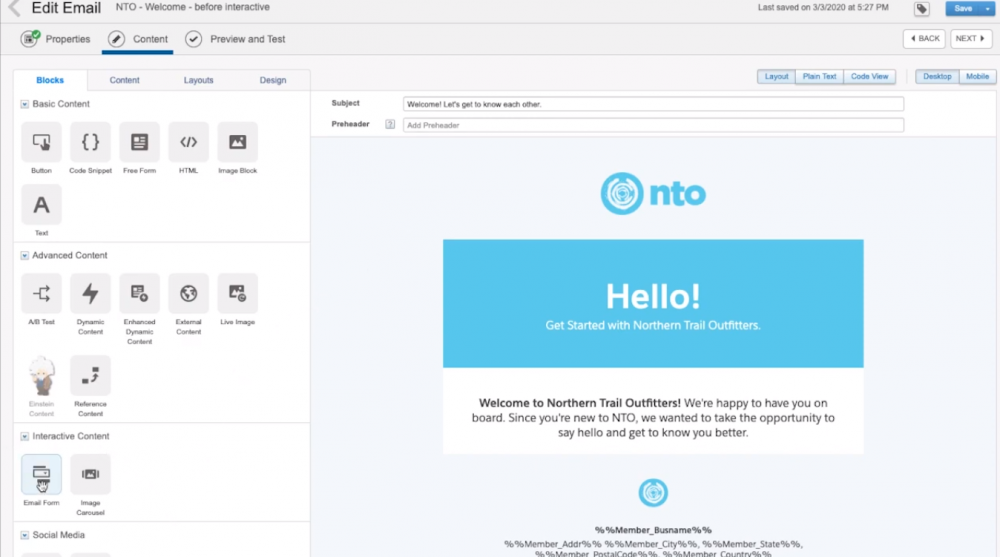Select Desktop preview mode
The width and height of the screenshot is (1000, 557).
[x=937, y=77]
